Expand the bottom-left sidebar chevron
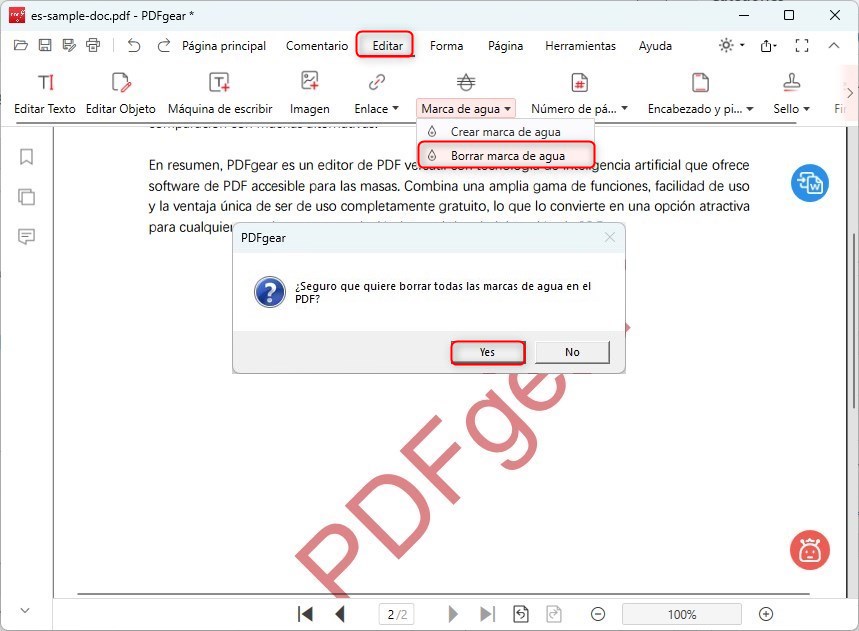 point(25,610)
